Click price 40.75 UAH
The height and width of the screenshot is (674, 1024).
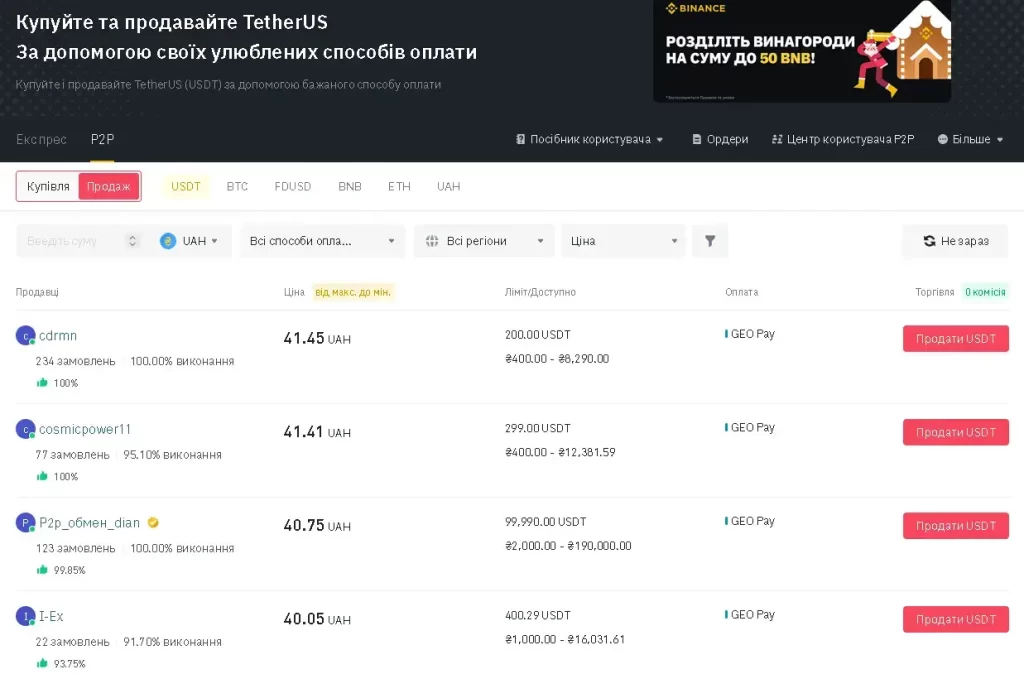coord(317,526)
